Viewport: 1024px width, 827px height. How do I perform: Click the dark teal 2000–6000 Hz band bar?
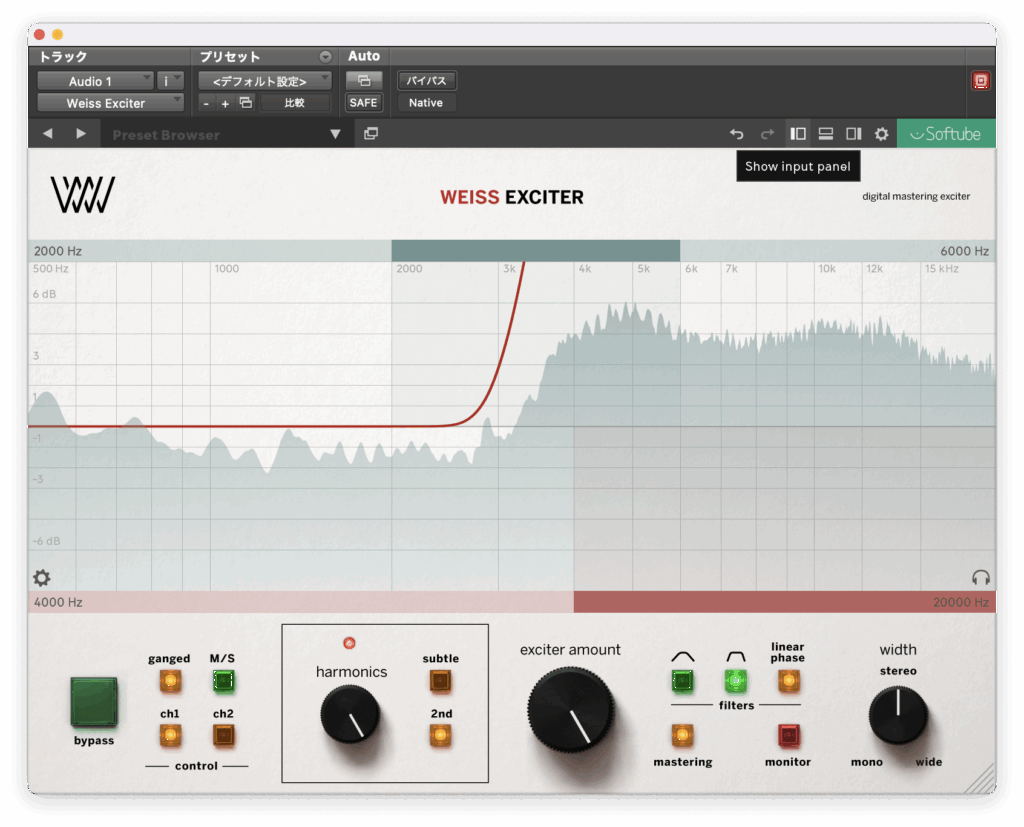[x=536, y=251]
